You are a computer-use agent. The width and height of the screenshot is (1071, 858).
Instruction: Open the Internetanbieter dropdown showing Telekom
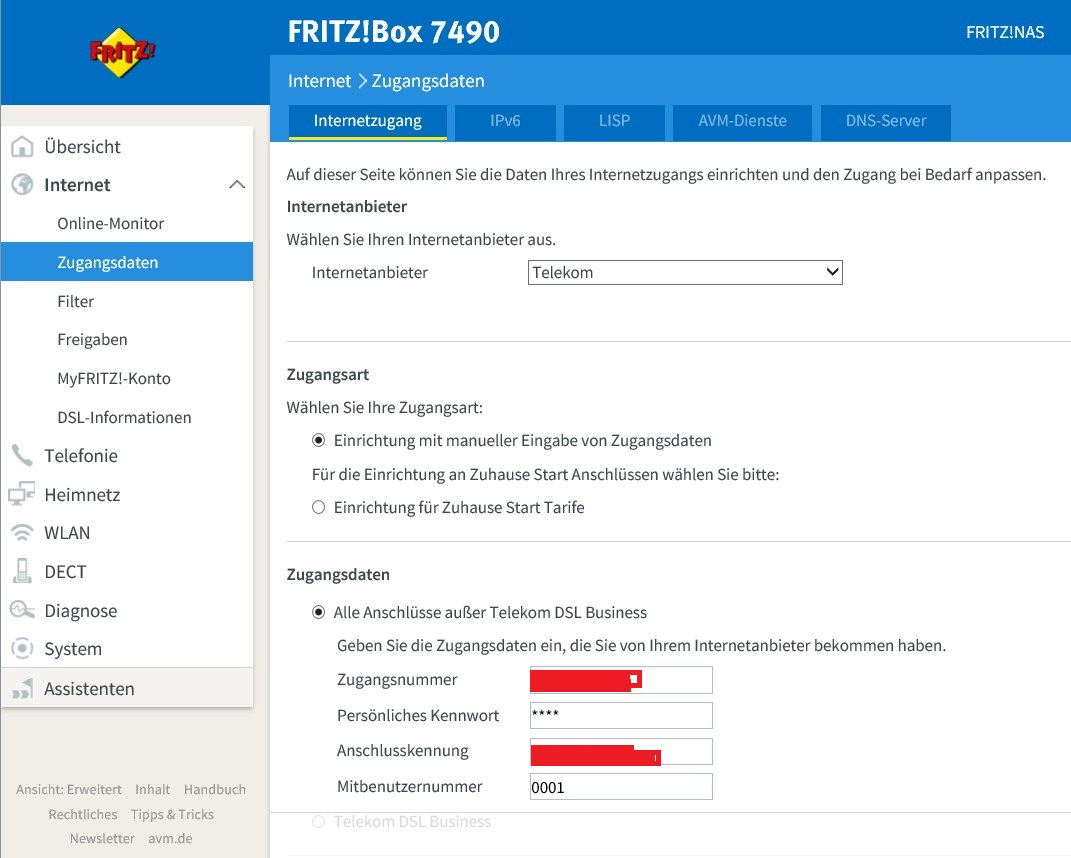(685, 273)
